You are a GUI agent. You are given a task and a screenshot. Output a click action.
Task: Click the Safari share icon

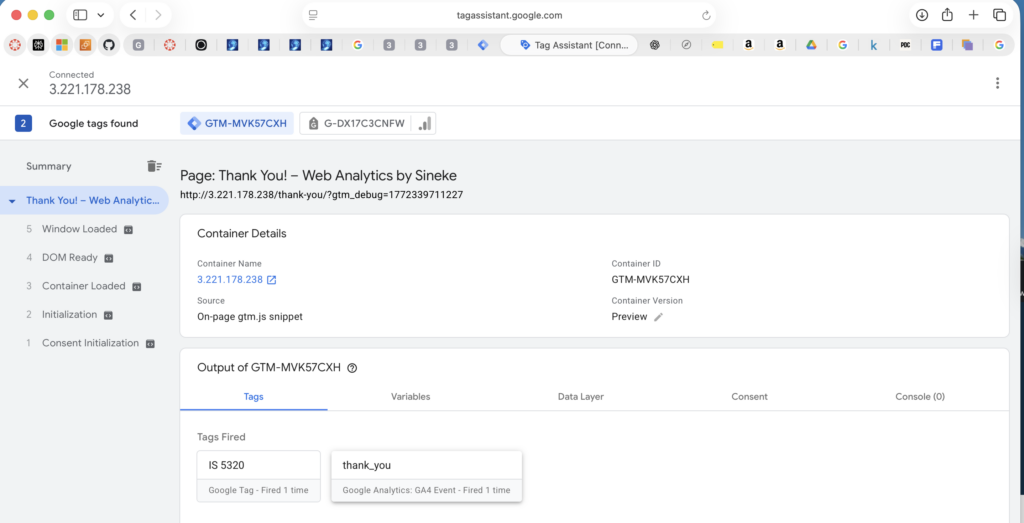click(x=947, y=15)
